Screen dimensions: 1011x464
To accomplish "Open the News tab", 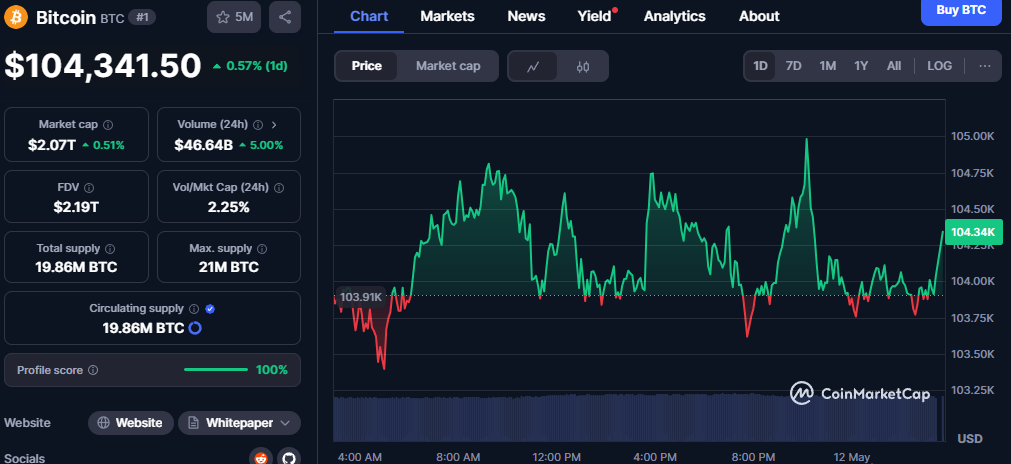I will [526, 16].
